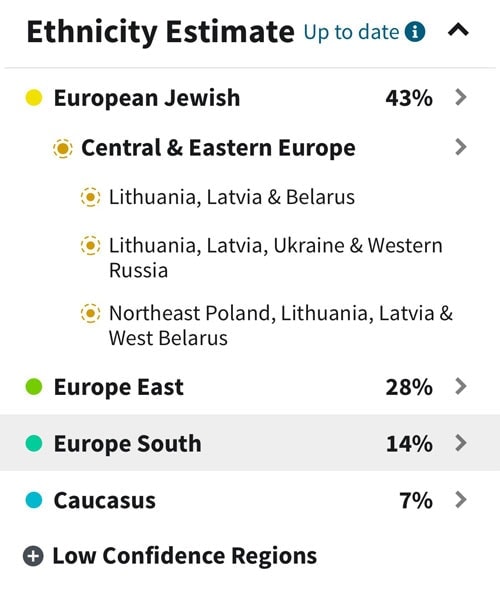Click the Central & Eastern Europe community icon
This screenshot has width=500, height=592.
pos(63,148)
